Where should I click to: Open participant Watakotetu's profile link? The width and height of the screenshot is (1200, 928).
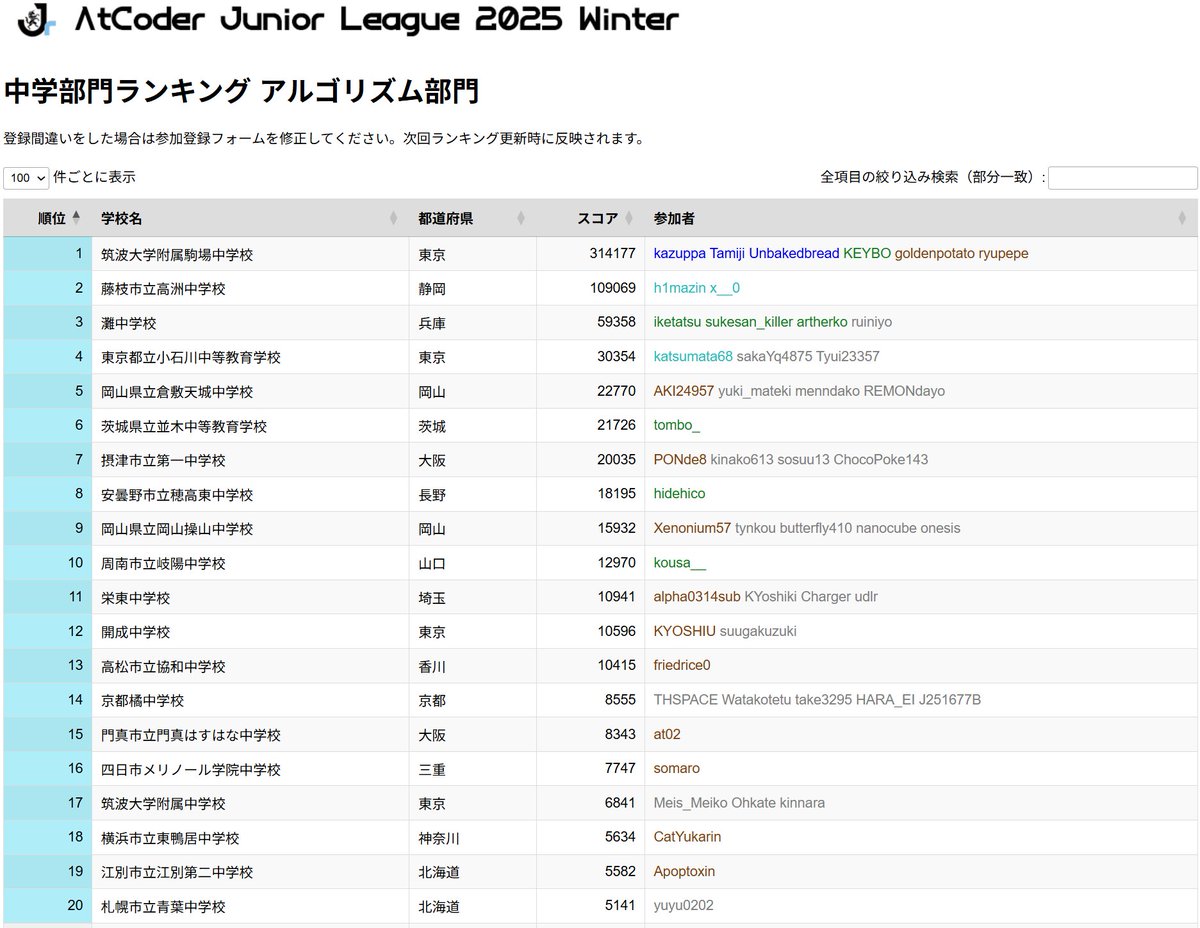tap(756, 699)
